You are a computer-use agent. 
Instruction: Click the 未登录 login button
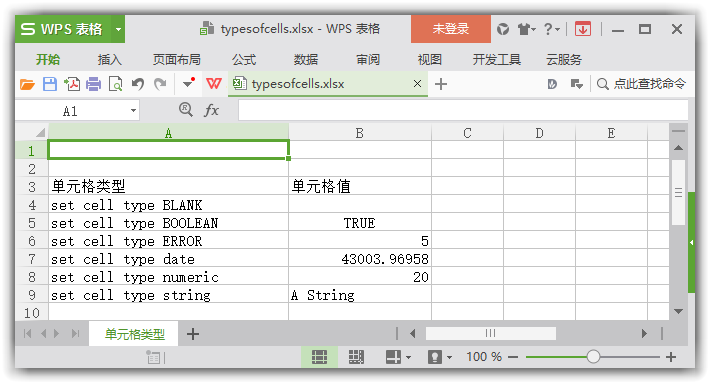[x=451, y=29]
